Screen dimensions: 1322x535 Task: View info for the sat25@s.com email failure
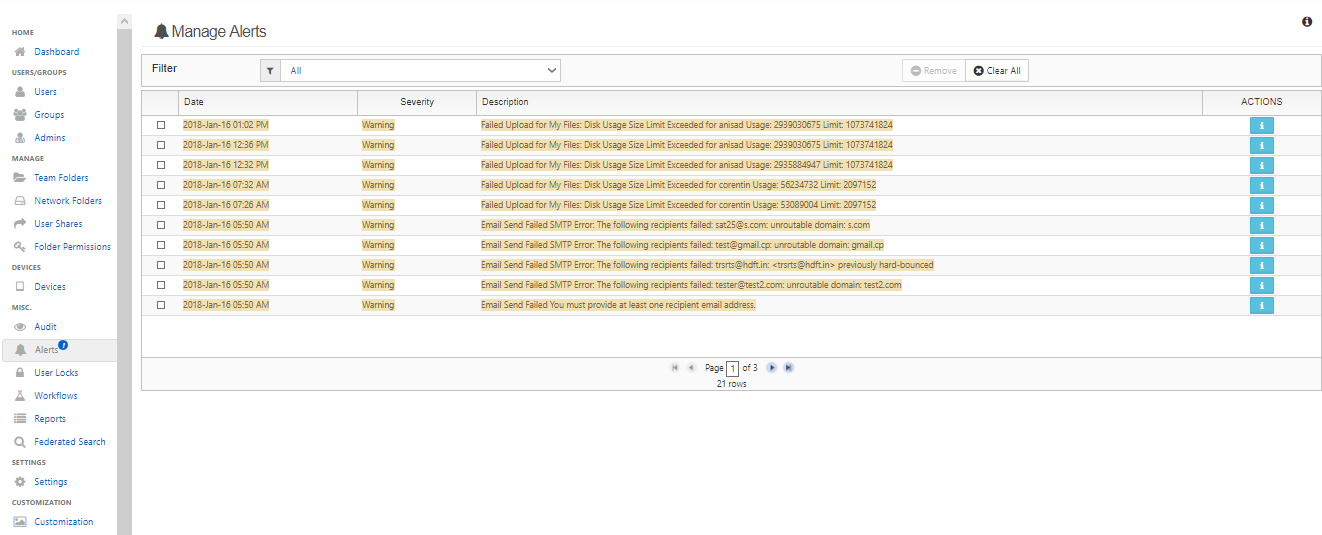1261,225
